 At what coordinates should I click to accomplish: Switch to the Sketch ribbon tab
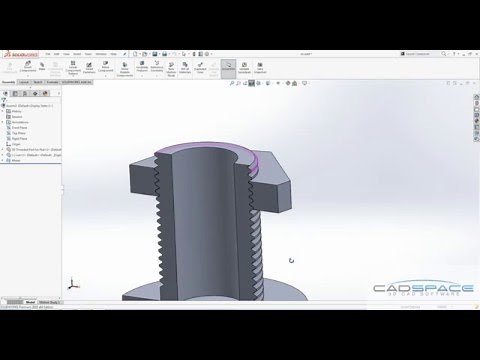click(38, 82)
